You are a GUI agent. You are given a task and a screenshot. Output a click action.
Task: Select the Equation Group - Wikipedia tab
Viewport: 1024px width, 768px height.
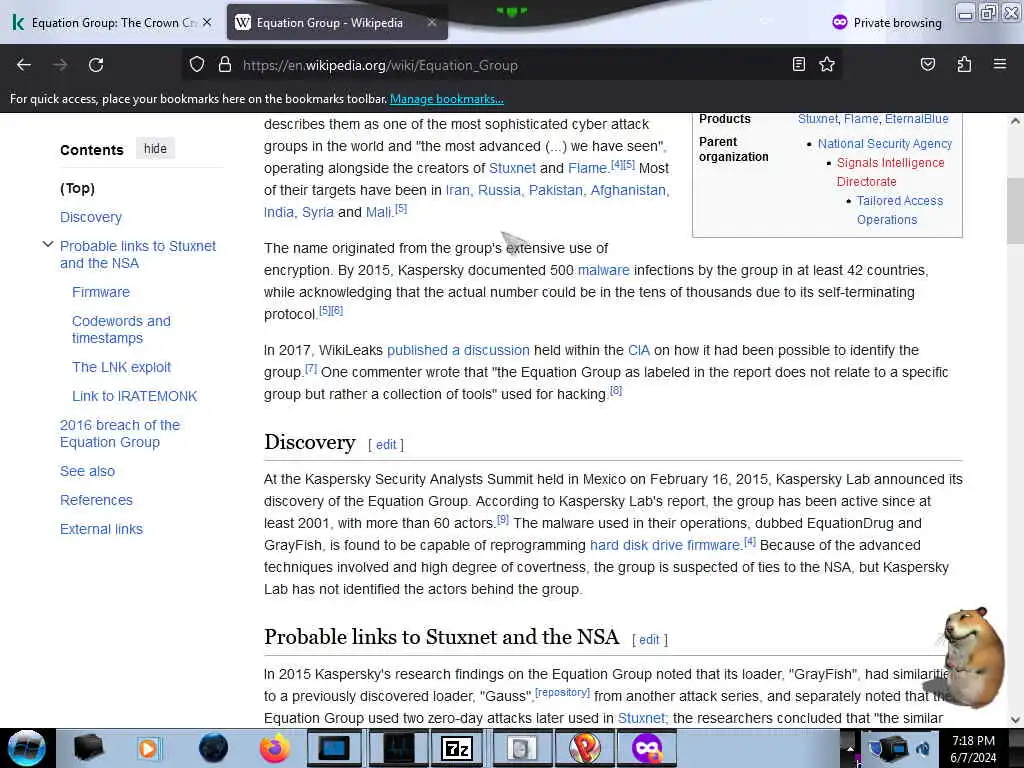pos(337,23)
